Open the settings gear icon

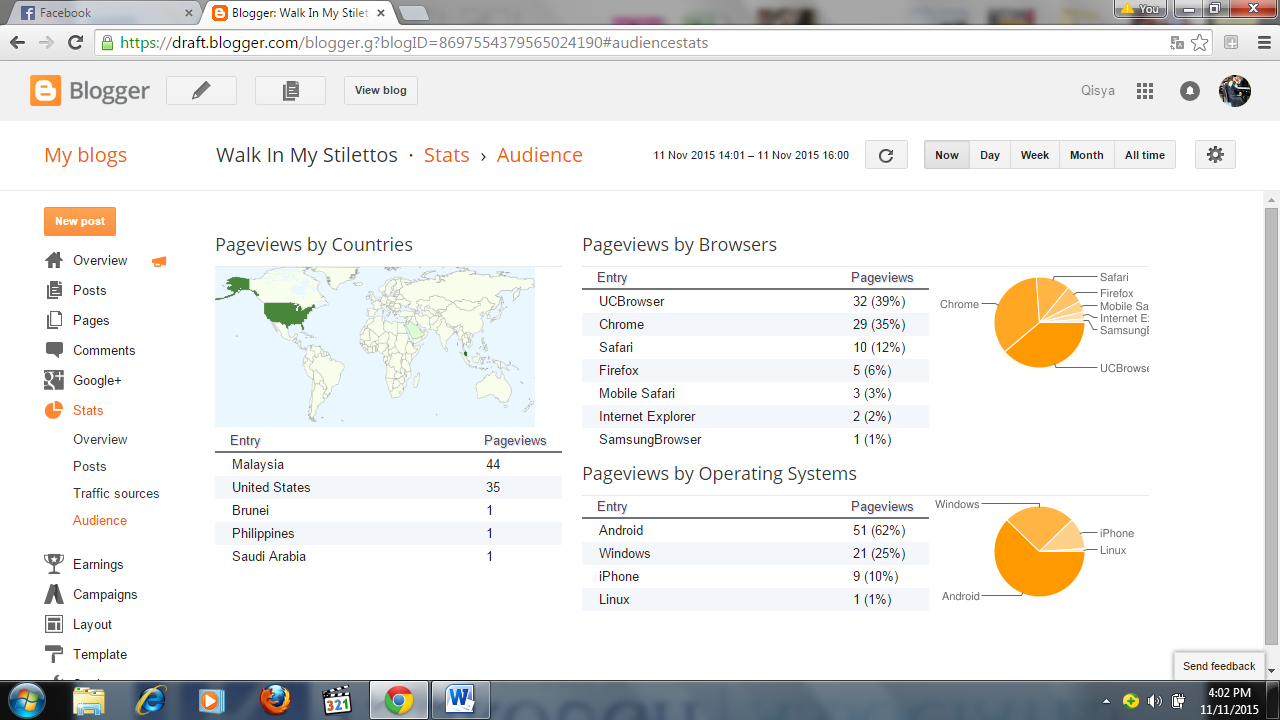tap(1215, 154)
